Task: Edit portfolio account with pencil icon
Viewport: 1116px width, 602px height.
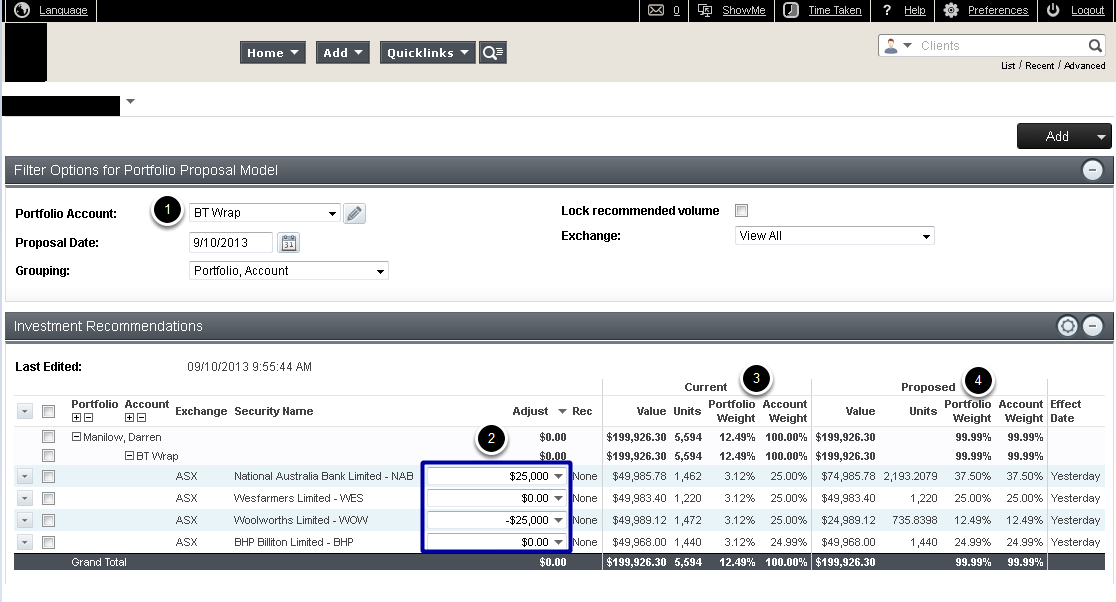Action: pos(354,213)
